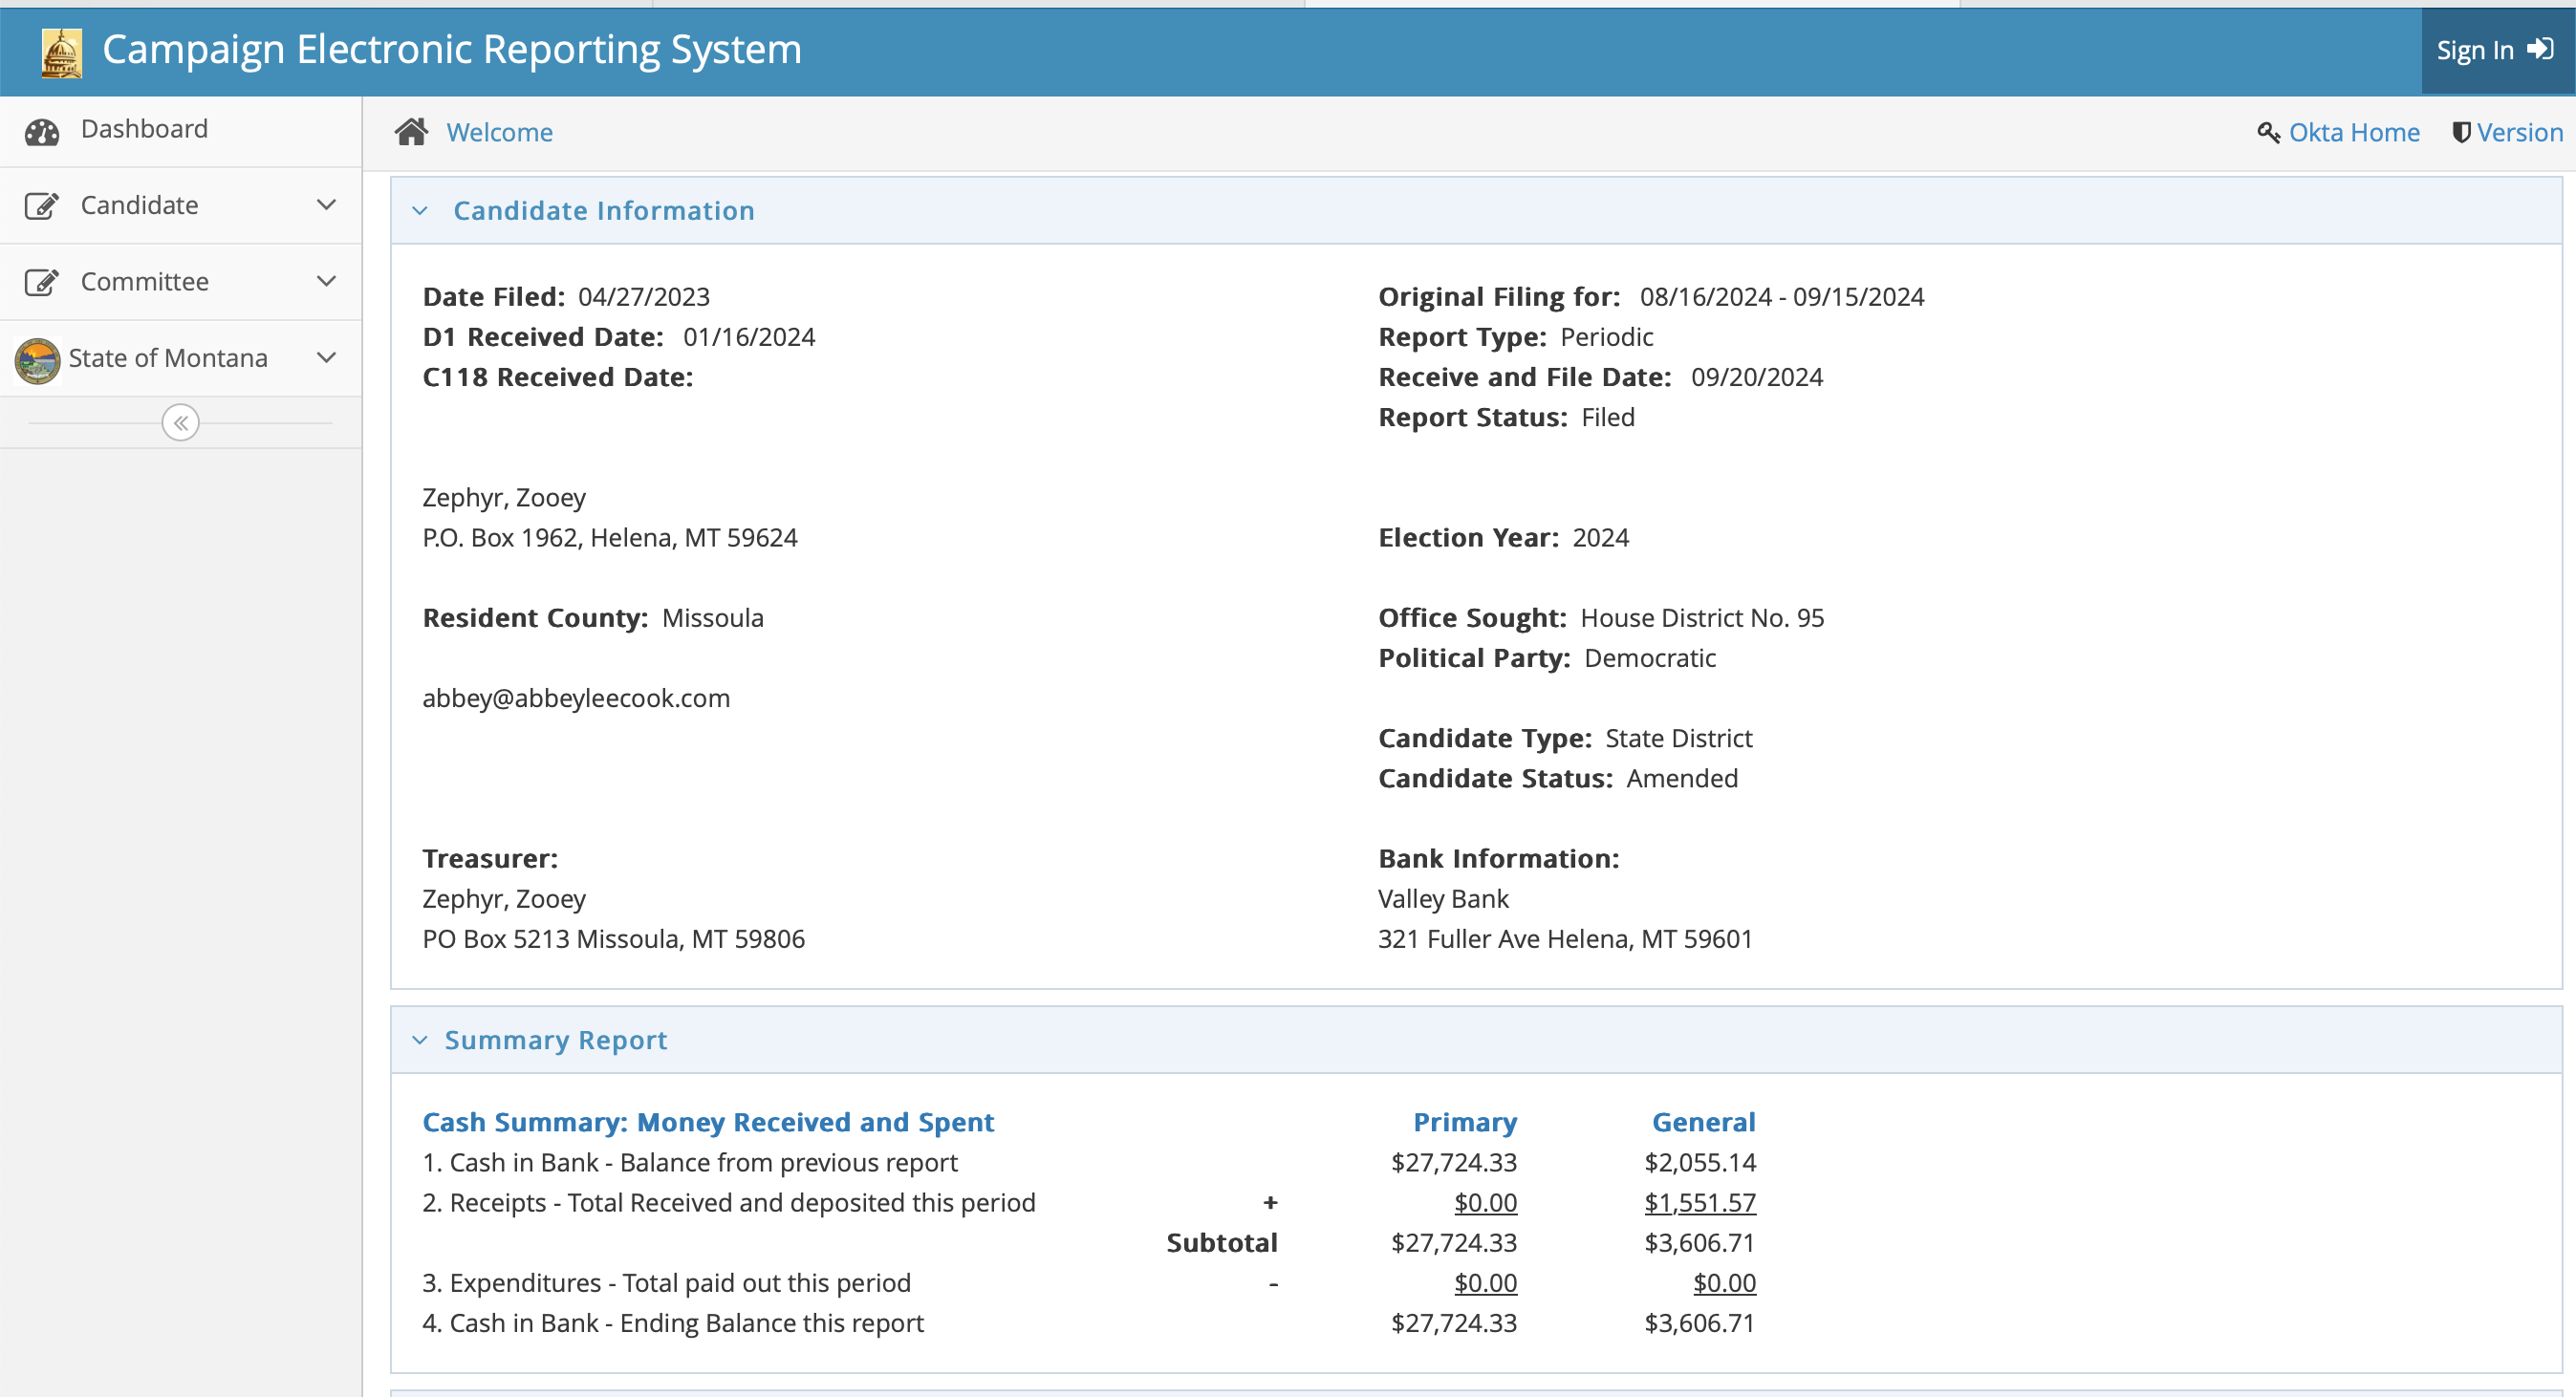Collapse the Summary Report panel

point(420,1041)
